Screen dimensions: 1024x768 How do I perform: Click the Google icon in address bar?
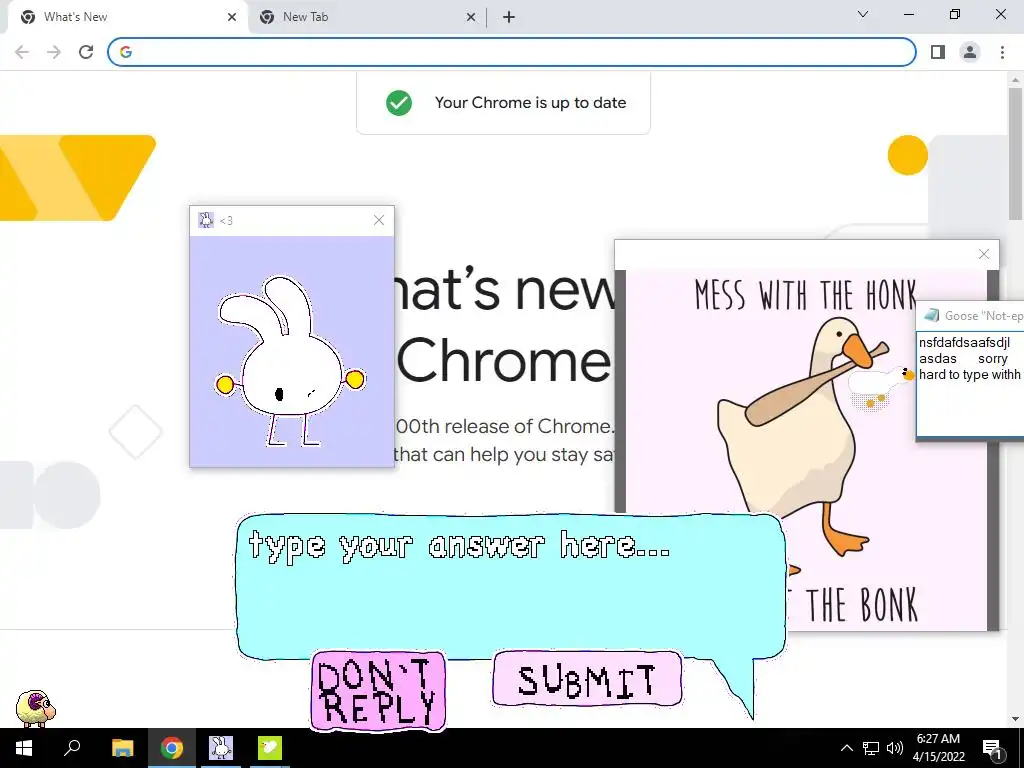point(126,52)
